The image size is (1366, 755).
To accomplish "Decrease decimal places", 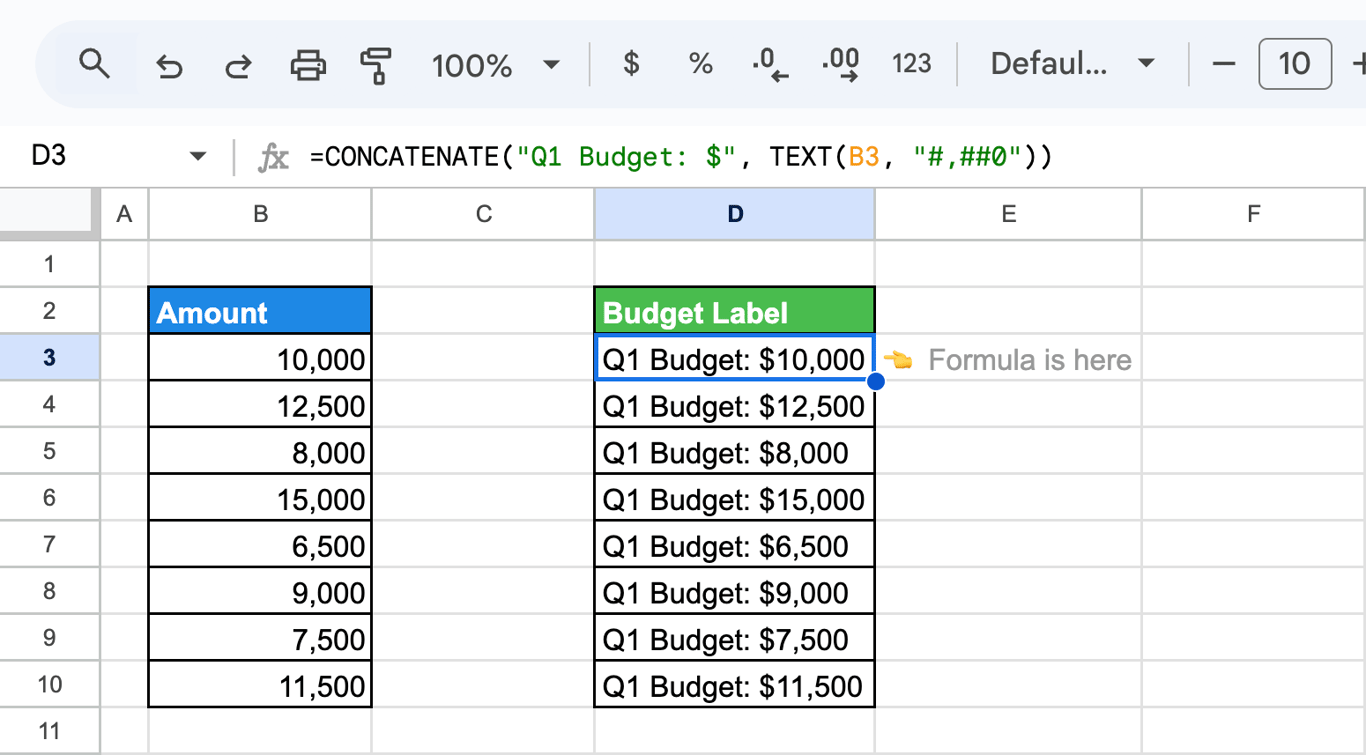I will point(770,65).
